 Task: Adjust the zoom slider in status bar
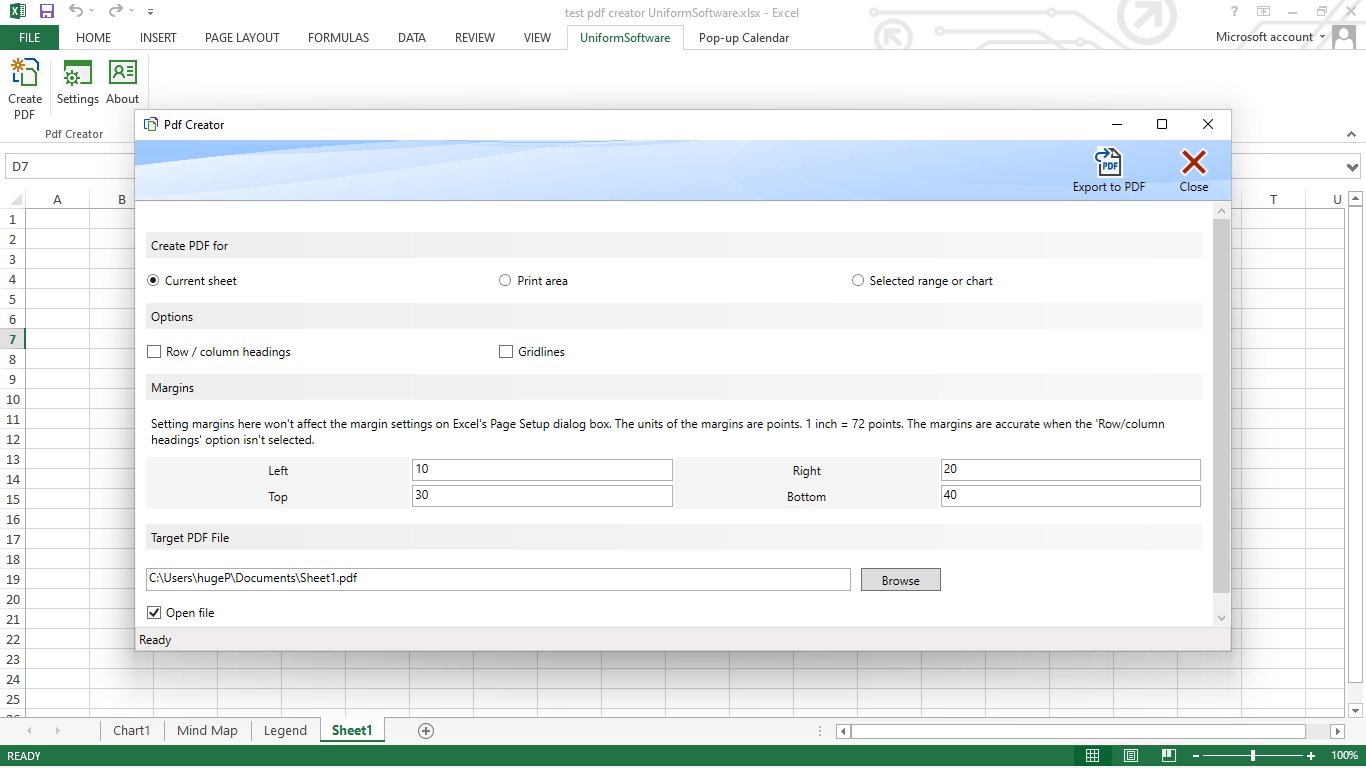pyautogui.click(x=1253, y=756)
